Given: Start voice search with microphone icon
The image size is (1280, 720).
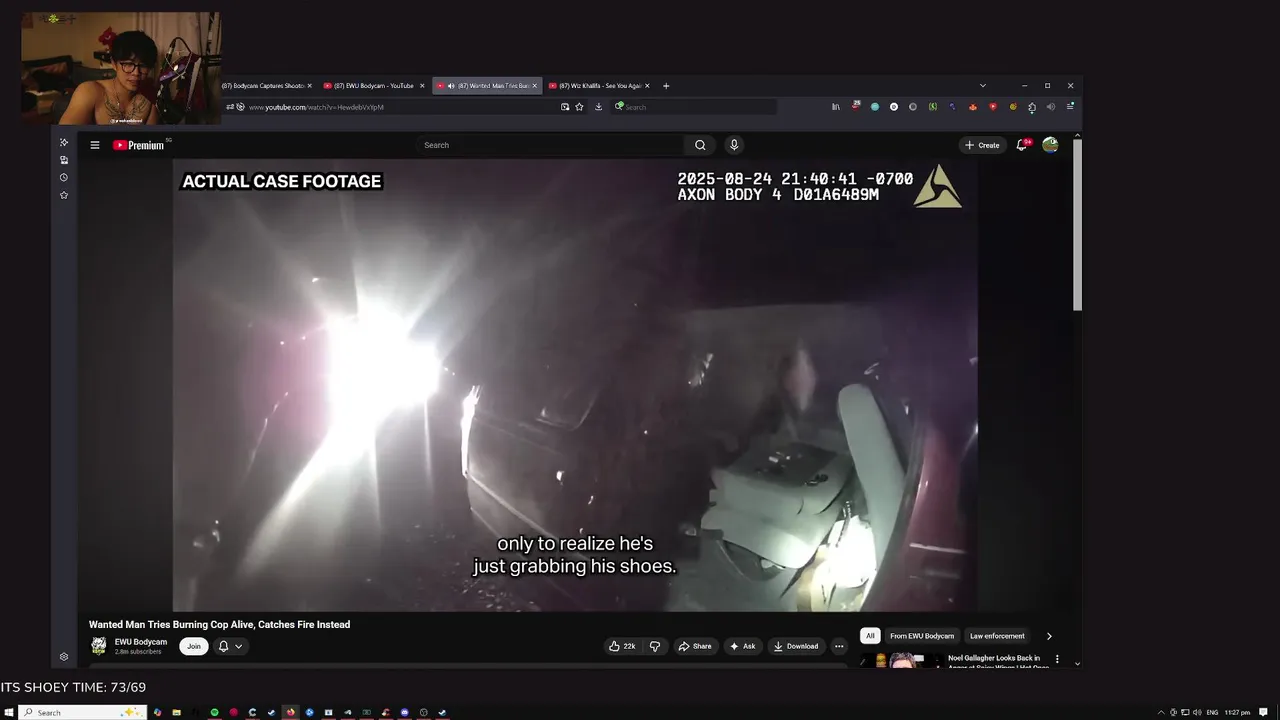Looking at the screenshot, I should [x=734, y=145].
